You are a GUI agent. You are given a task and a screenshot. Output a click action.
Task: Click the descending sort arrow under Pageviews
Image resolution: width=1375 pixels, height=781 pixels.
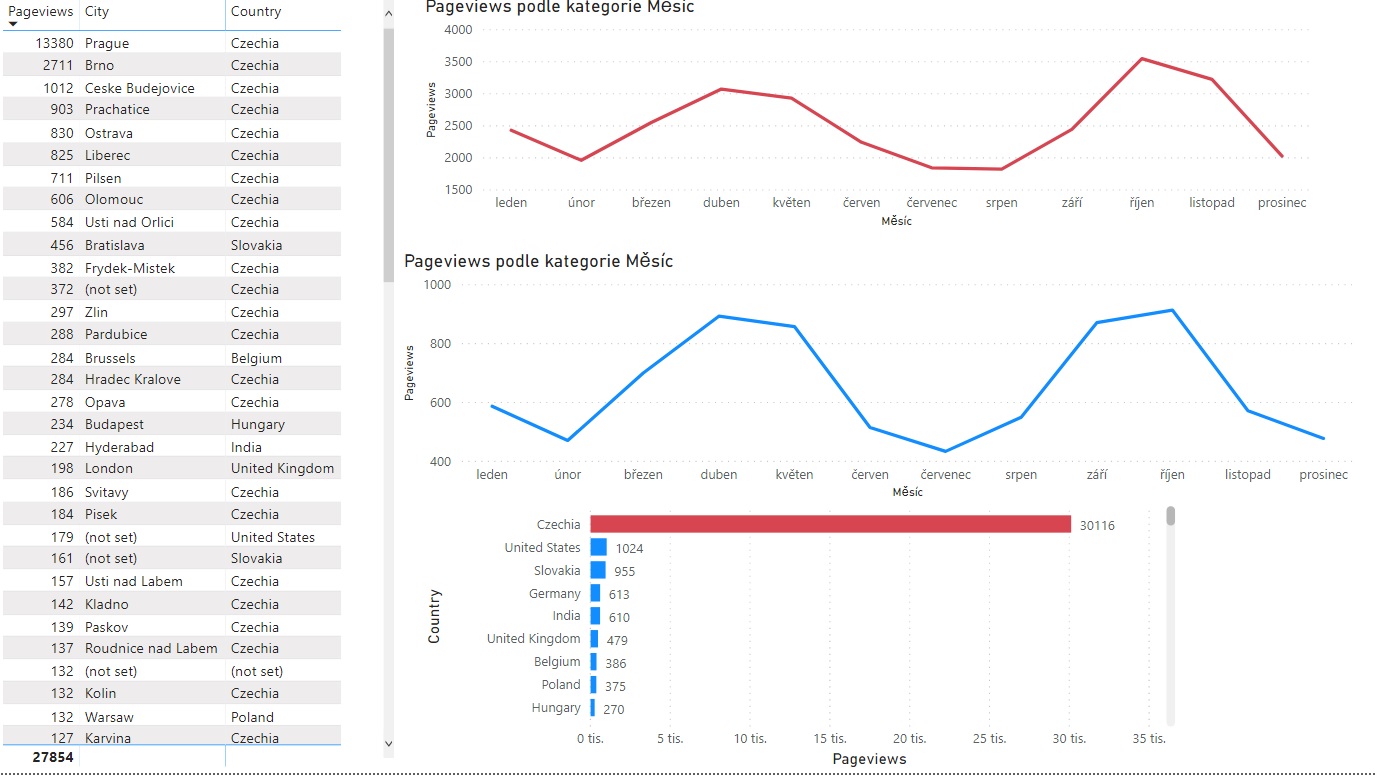pyautogui.click(x=13, y=24)
